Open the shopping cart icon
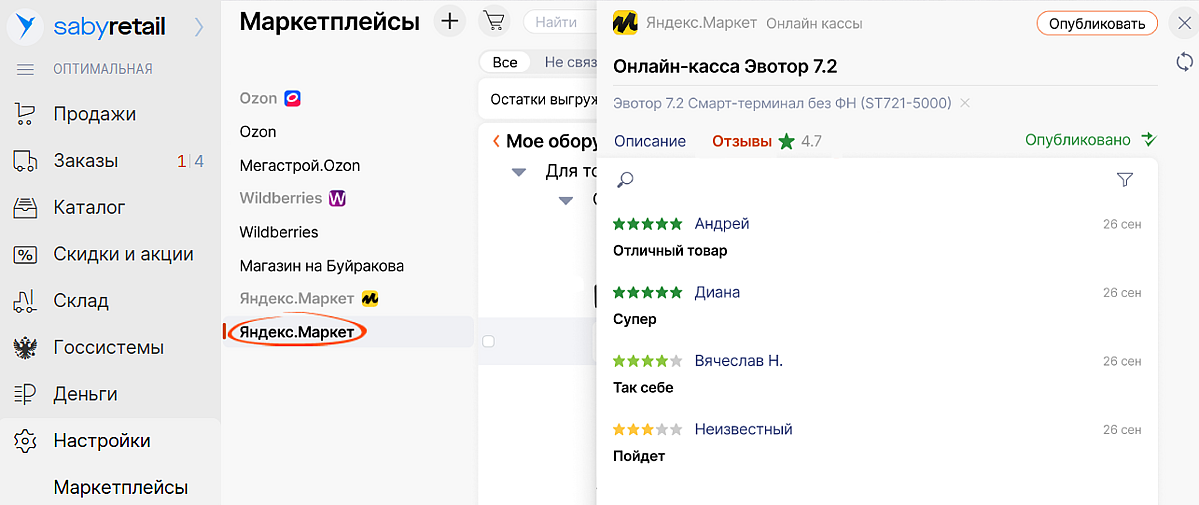Image resolution: width=1199 pixels, height=505 pixels. (493, 21)
